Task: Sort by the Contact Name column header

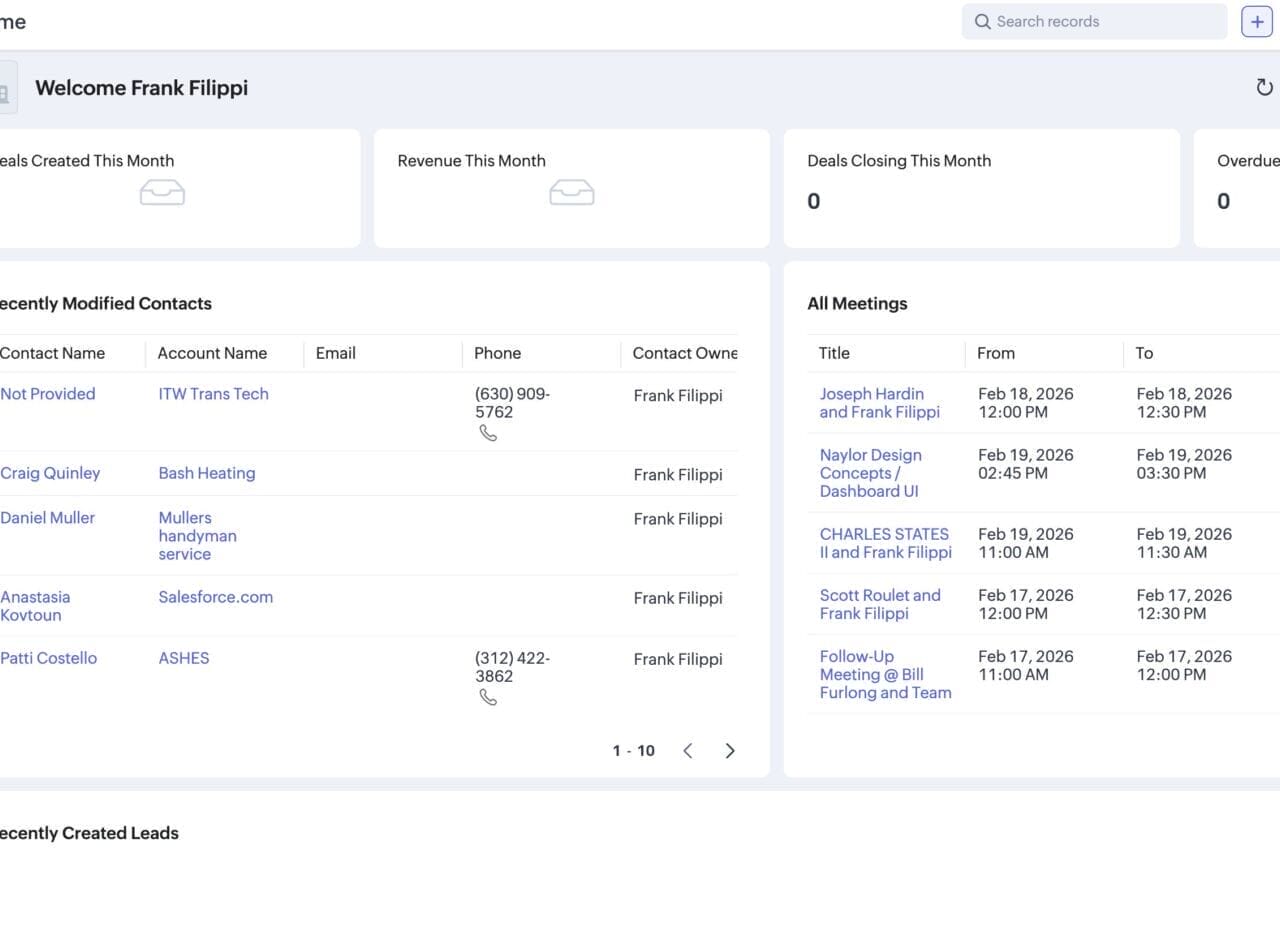Action: click(52, 353)
